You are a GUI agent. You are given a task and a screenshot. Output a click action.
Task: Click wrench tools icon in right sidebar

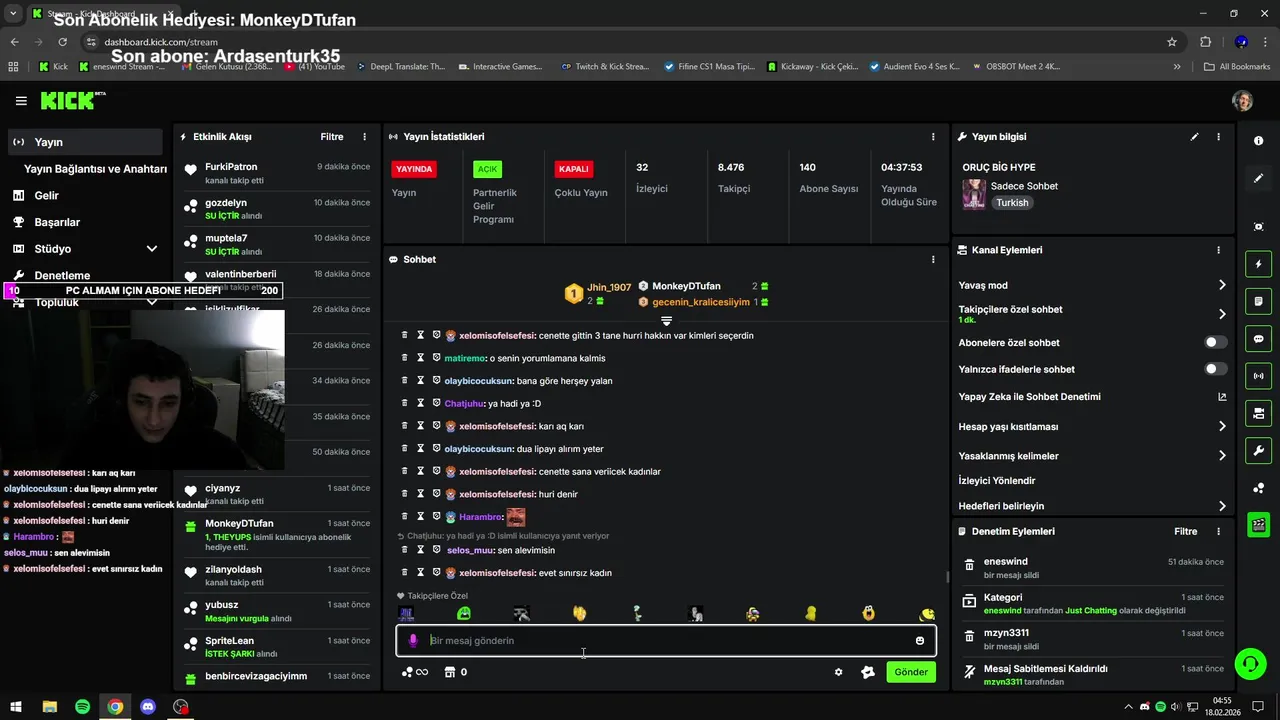click(1258, 450)
